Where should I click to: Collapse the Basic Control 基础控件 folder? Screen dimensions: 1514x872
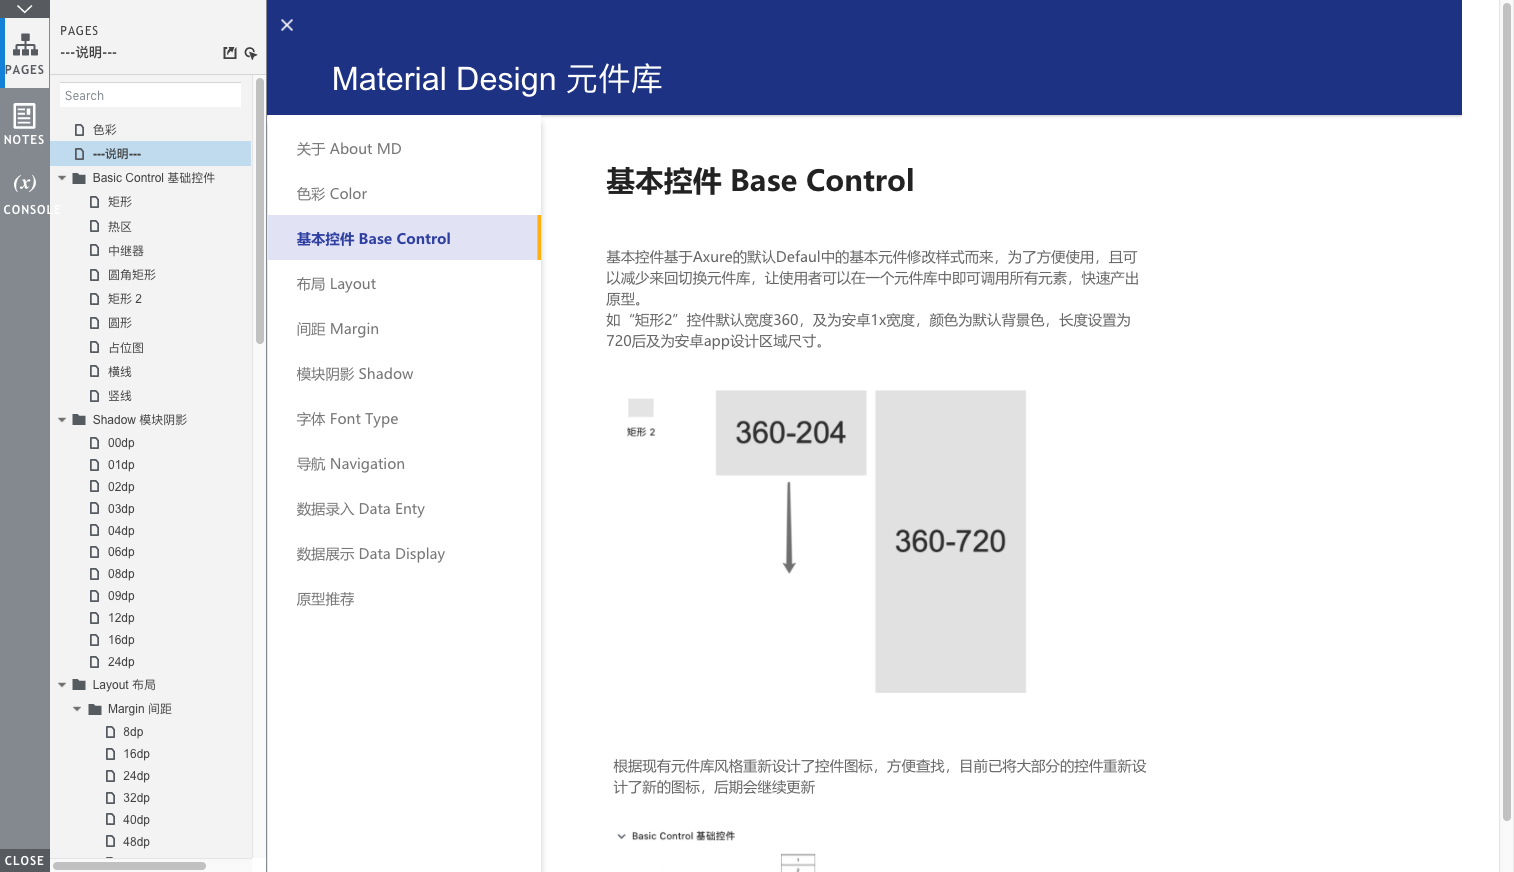pos(62,178)
